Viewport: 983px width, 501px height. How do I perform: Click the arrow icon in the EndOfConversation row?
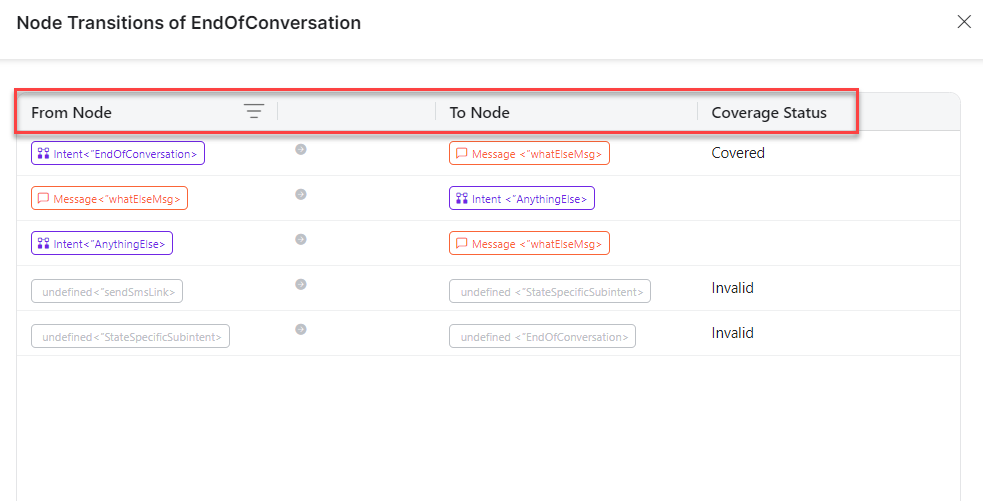(x=300, y=150)
